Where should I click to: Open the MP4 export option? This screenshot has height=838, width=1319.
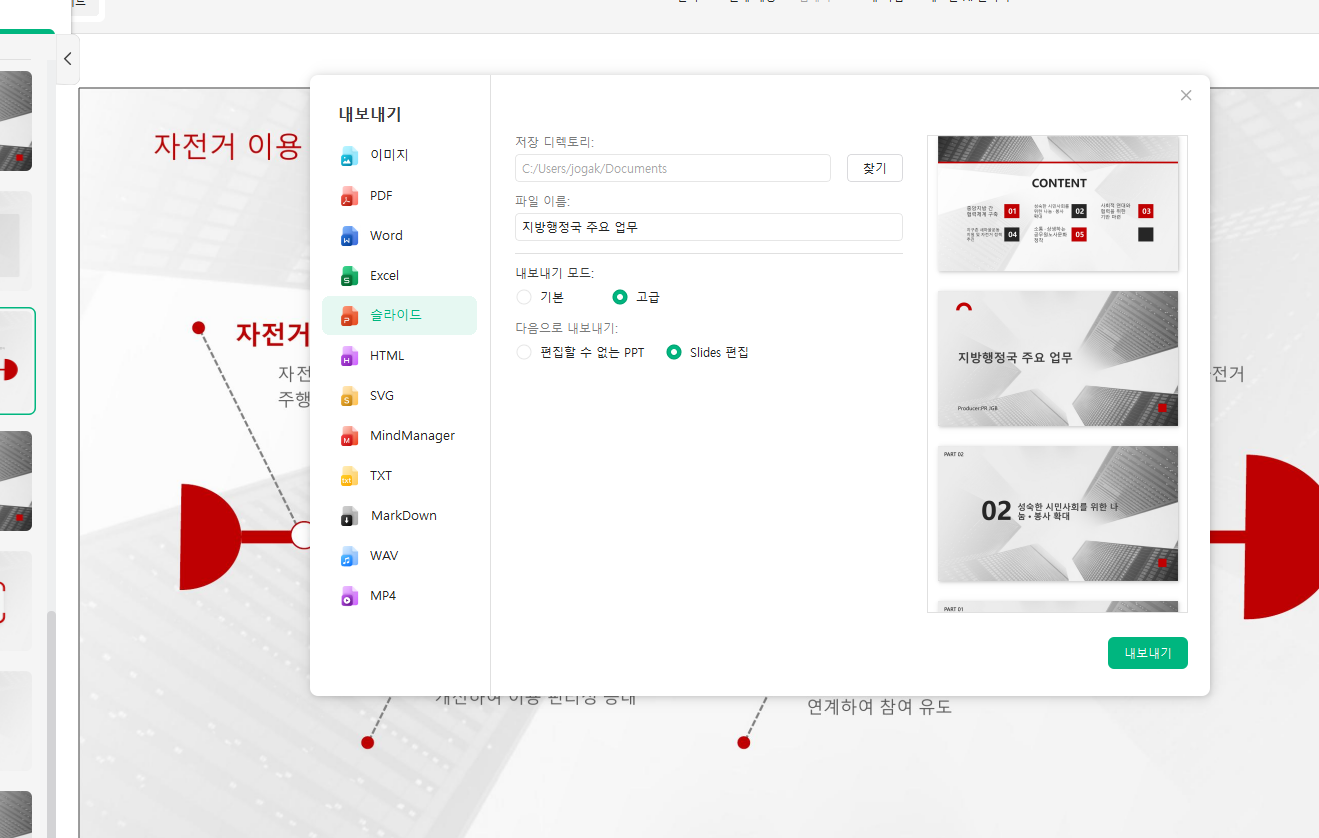[x=399, y=596]
